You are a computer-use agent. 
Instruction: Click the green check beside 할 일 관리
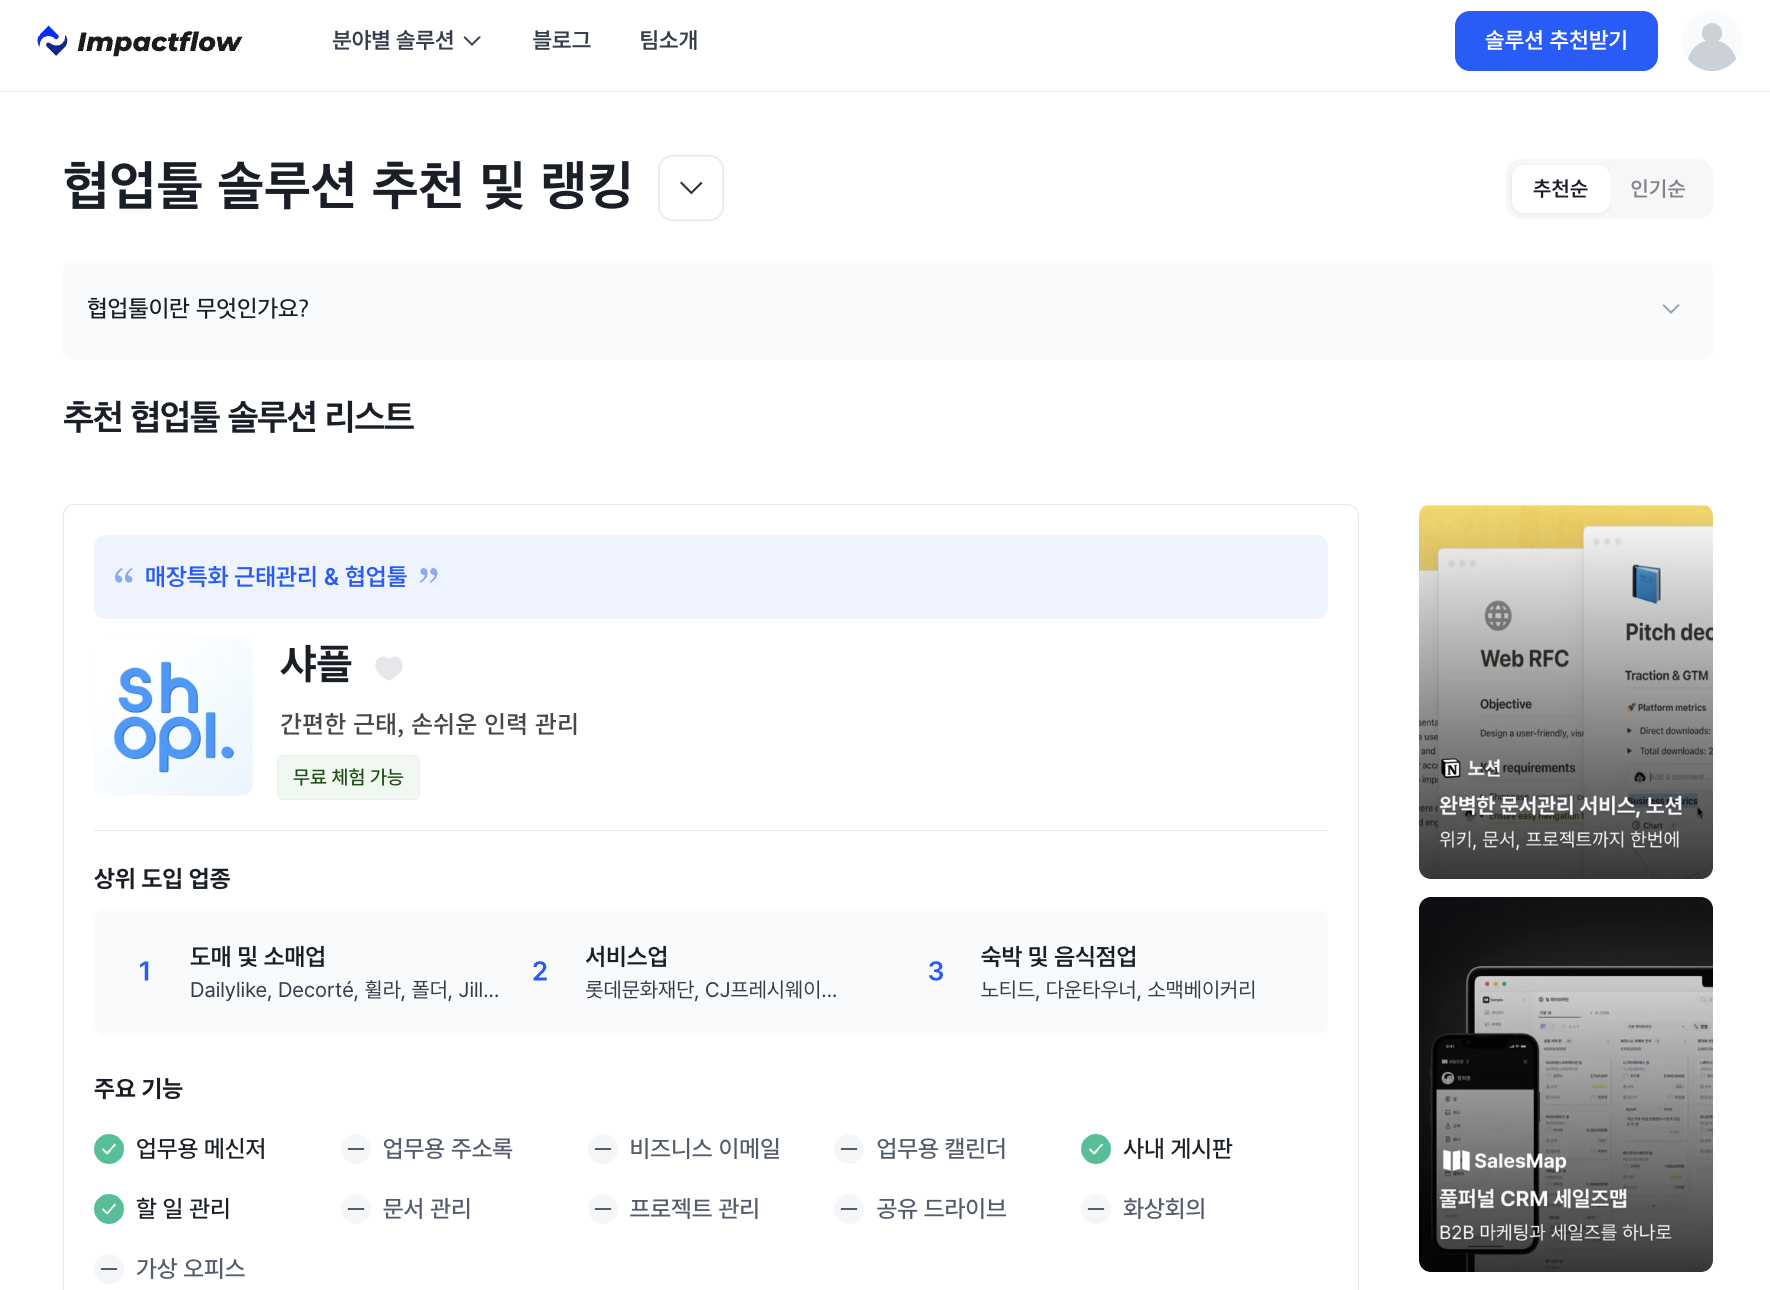109,1209
